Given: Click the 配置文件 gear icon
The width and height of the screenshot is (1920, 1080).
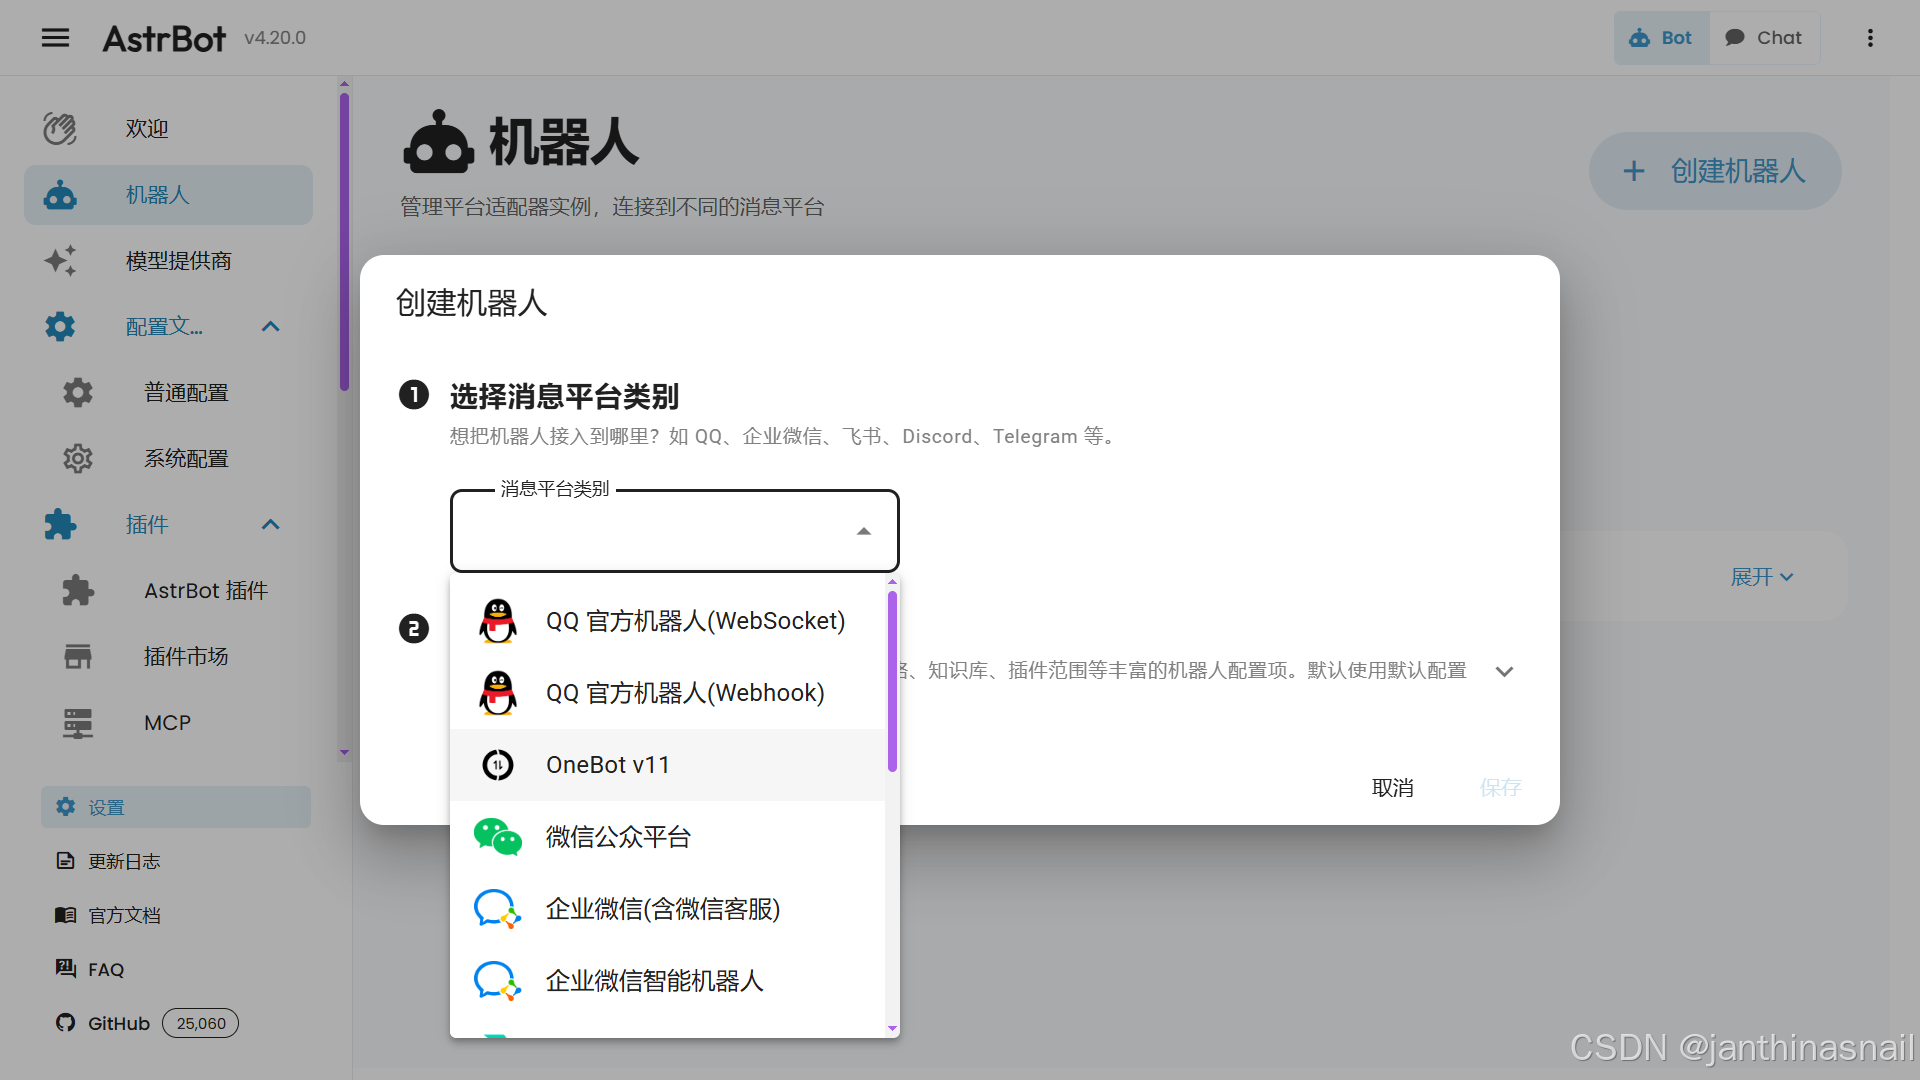Looking at the screenshot, I should [x=60, y=327].
